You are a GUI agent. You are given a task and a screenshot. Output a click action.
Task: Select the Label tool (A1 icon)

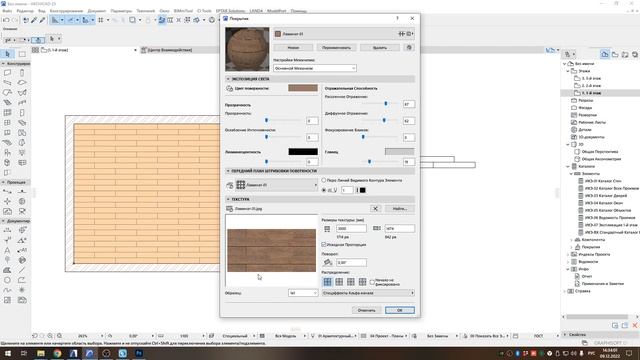[x=22, y=250]
